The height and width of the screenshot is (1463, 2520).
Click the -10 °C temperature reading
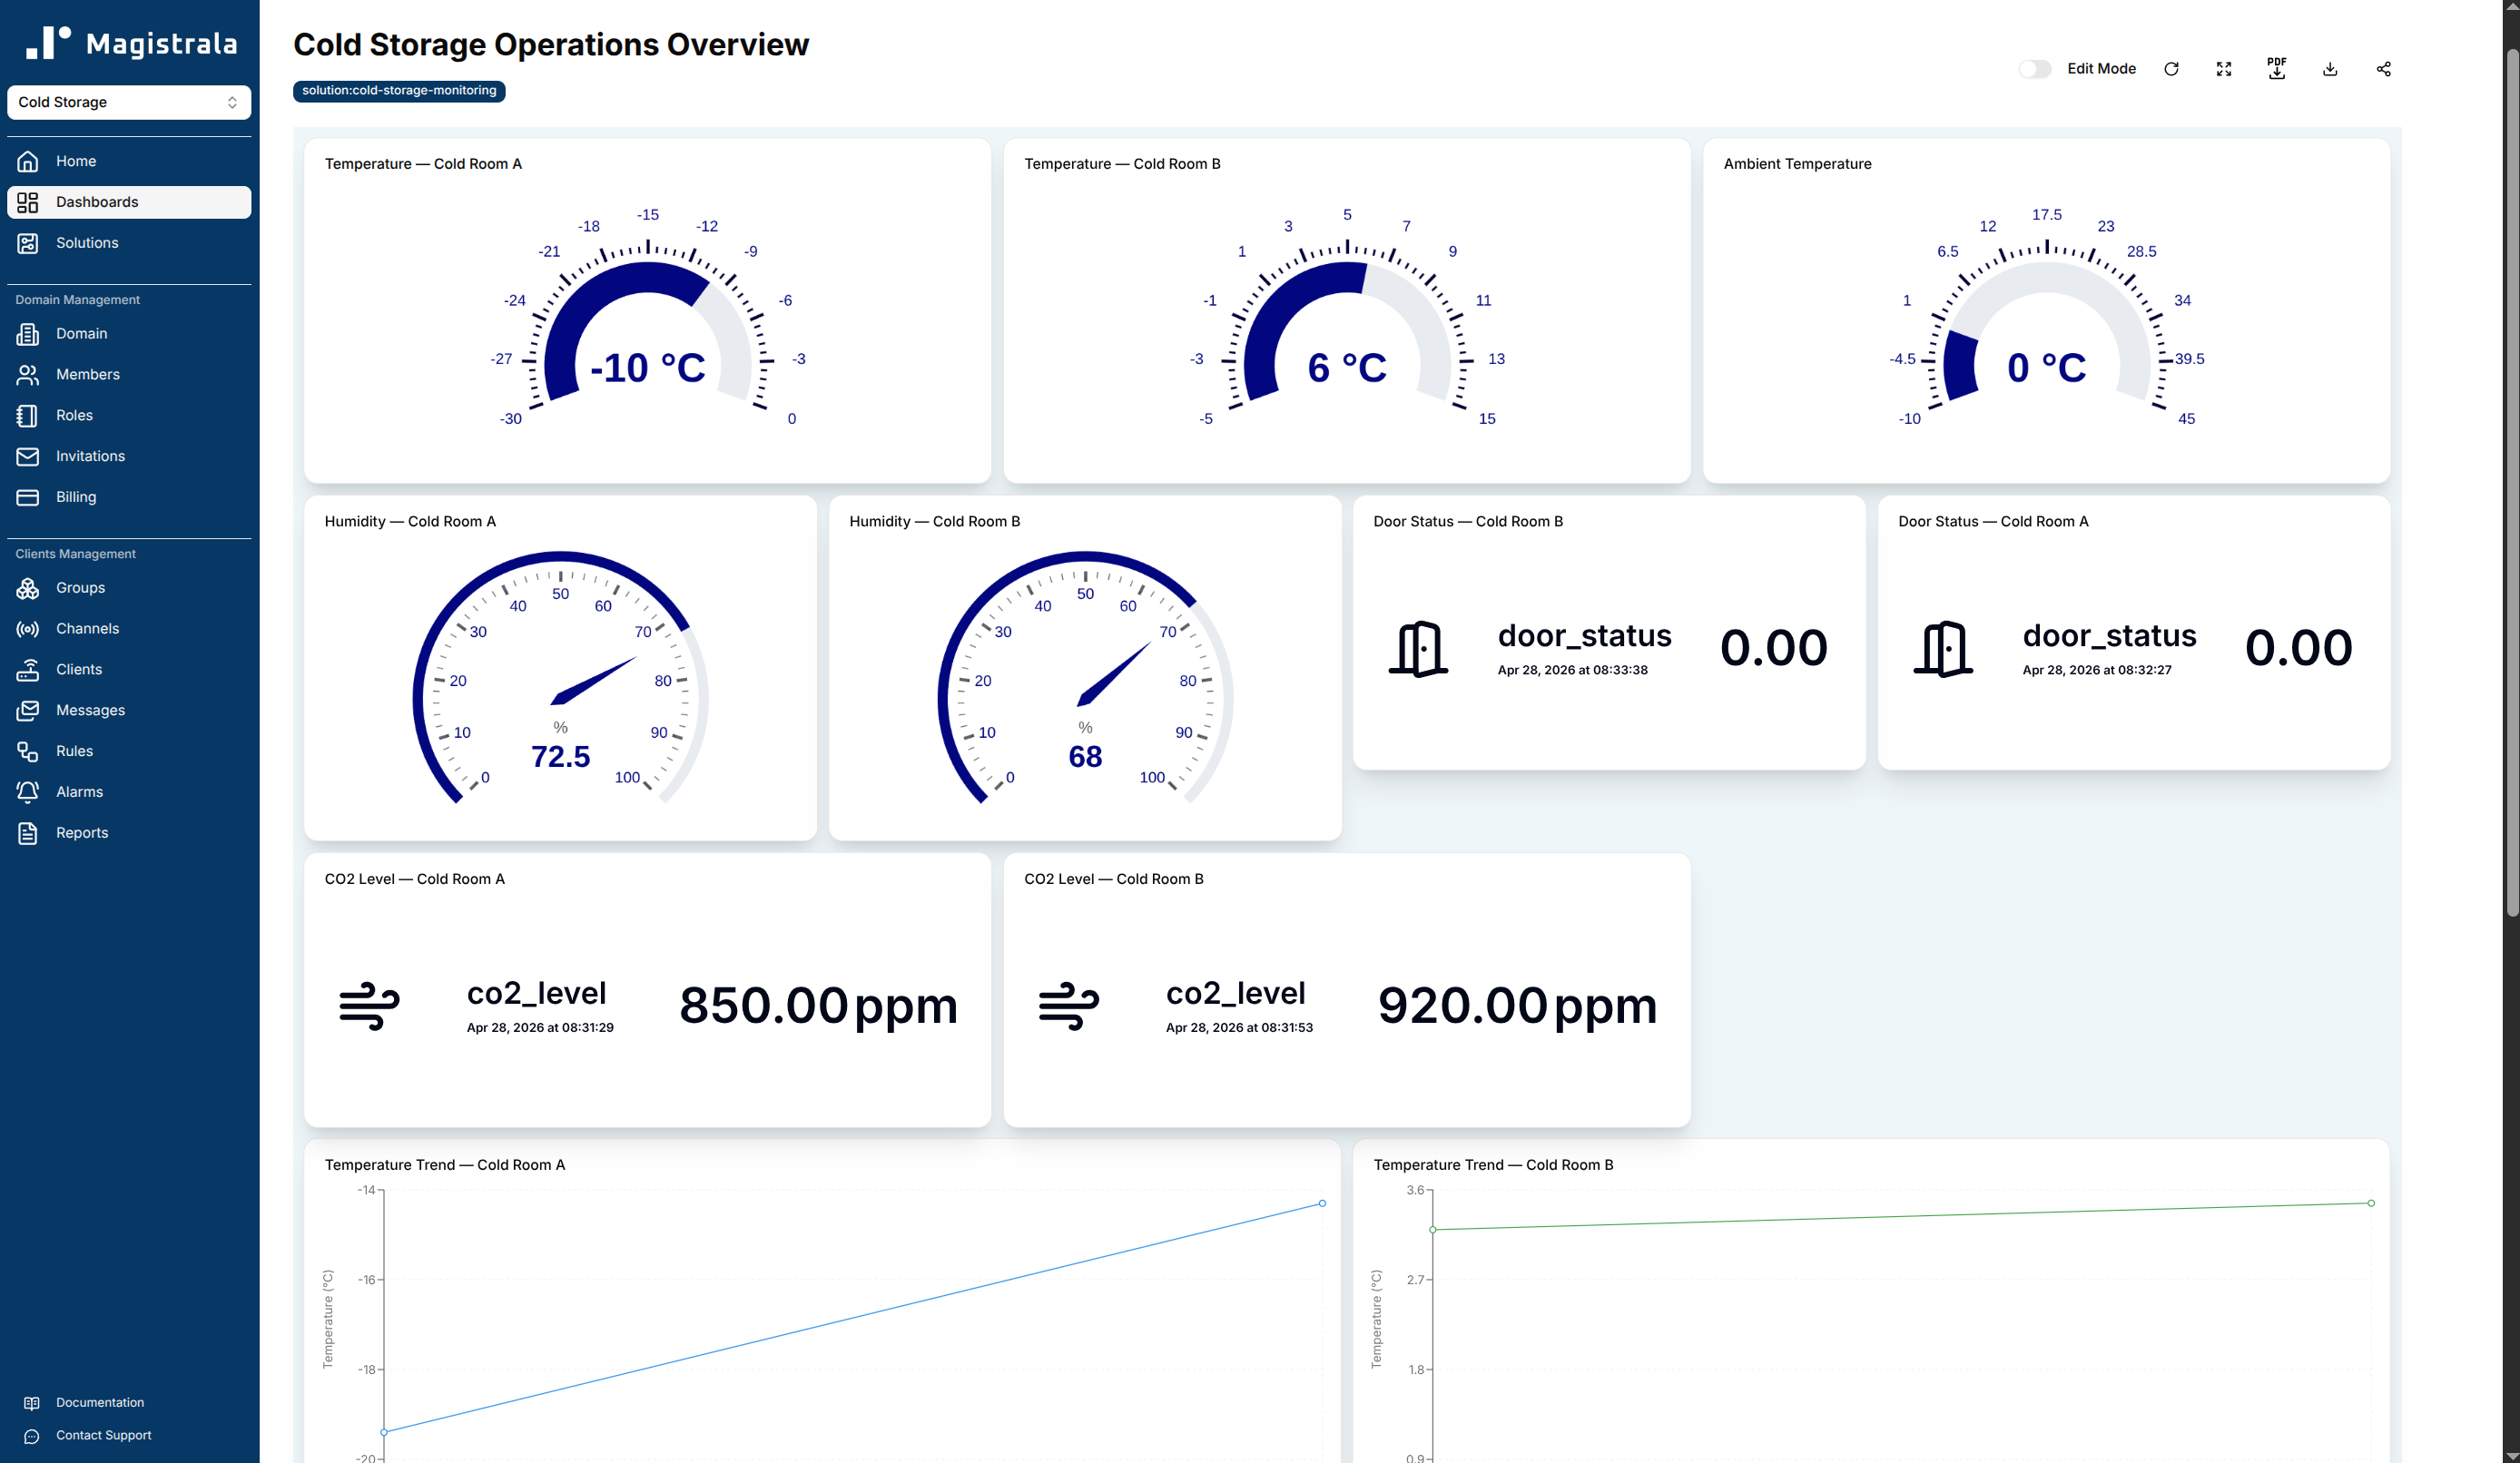click(x=648, y=368)
